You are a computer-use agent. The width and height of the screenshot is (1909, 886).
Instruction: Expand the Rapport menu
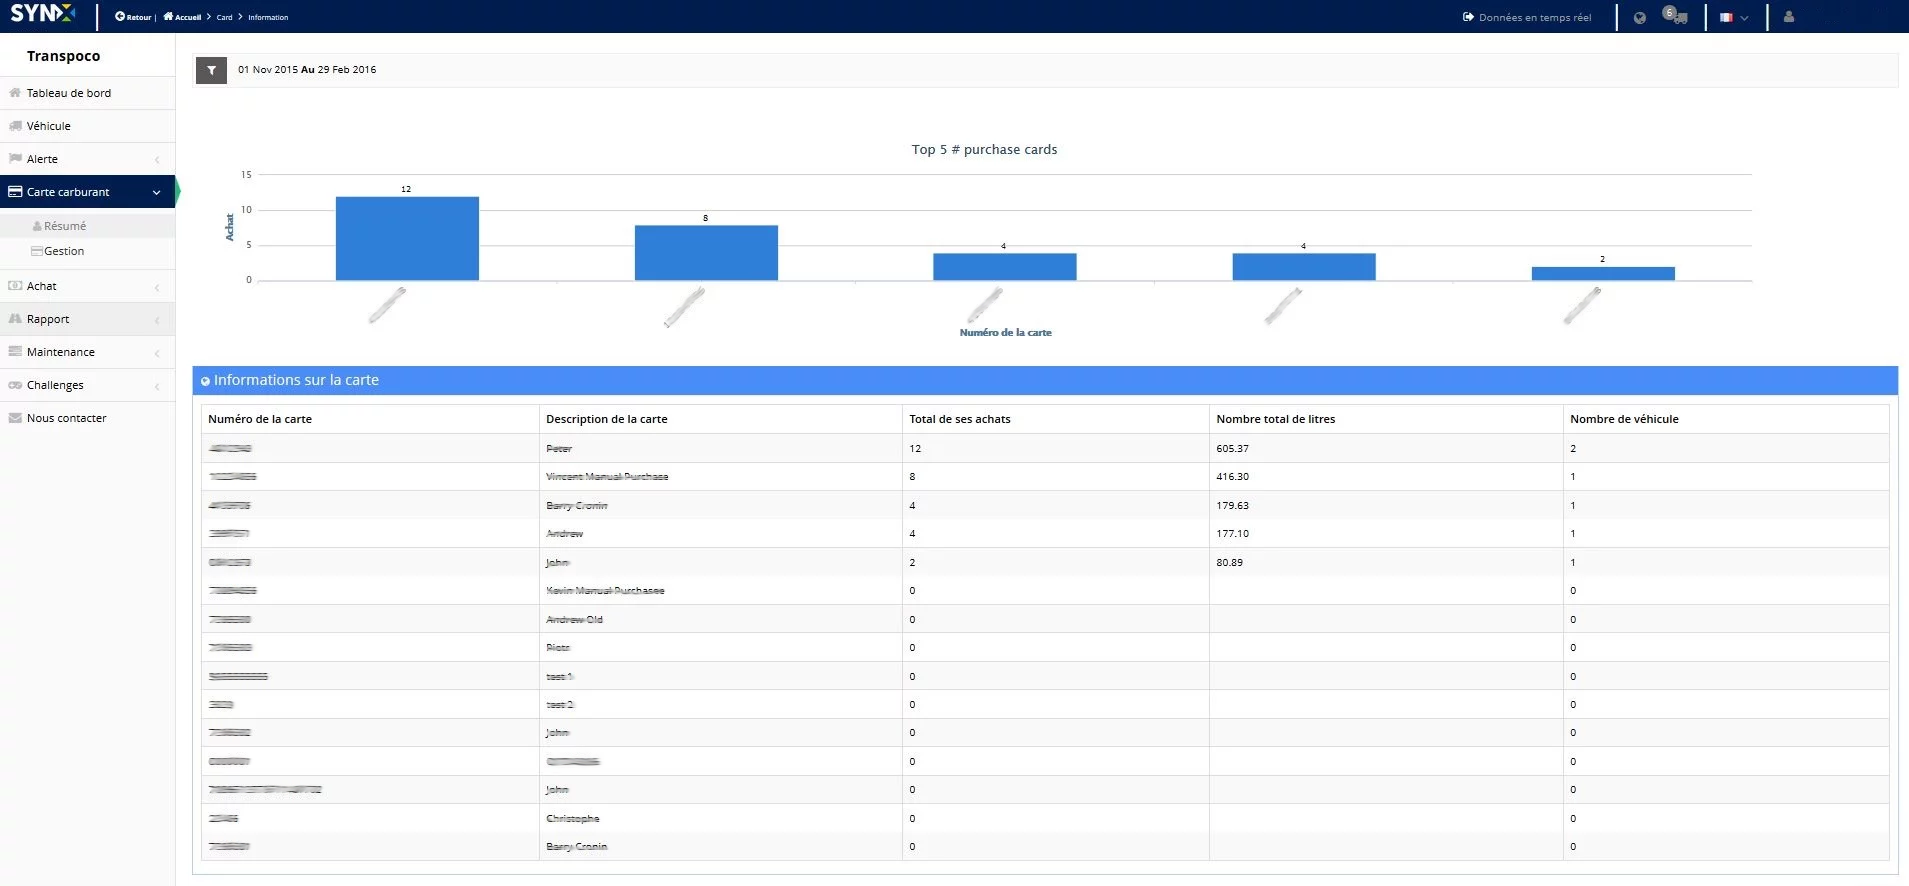(88, 319)
